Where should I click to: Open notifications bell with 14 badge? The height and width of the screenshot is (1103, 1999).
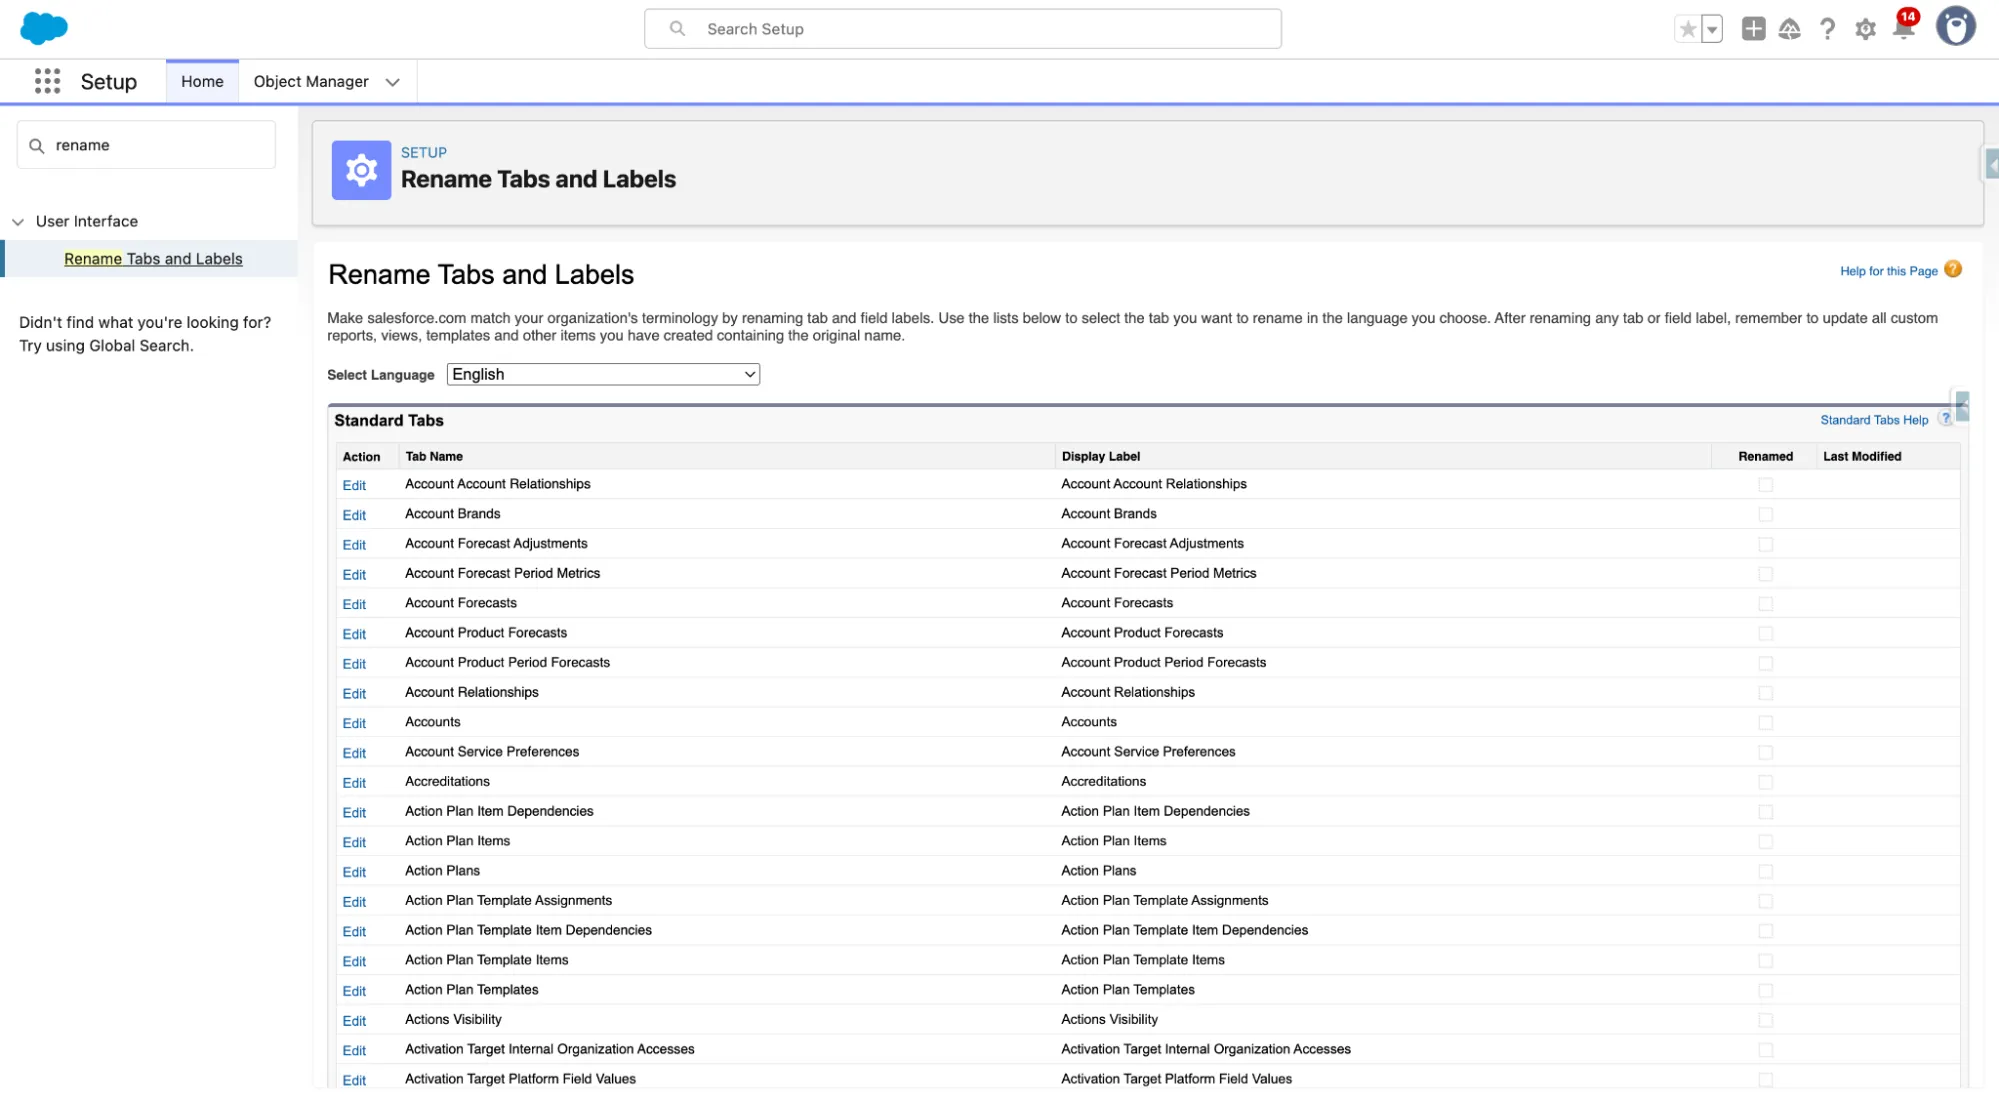tap(1904, 29)
